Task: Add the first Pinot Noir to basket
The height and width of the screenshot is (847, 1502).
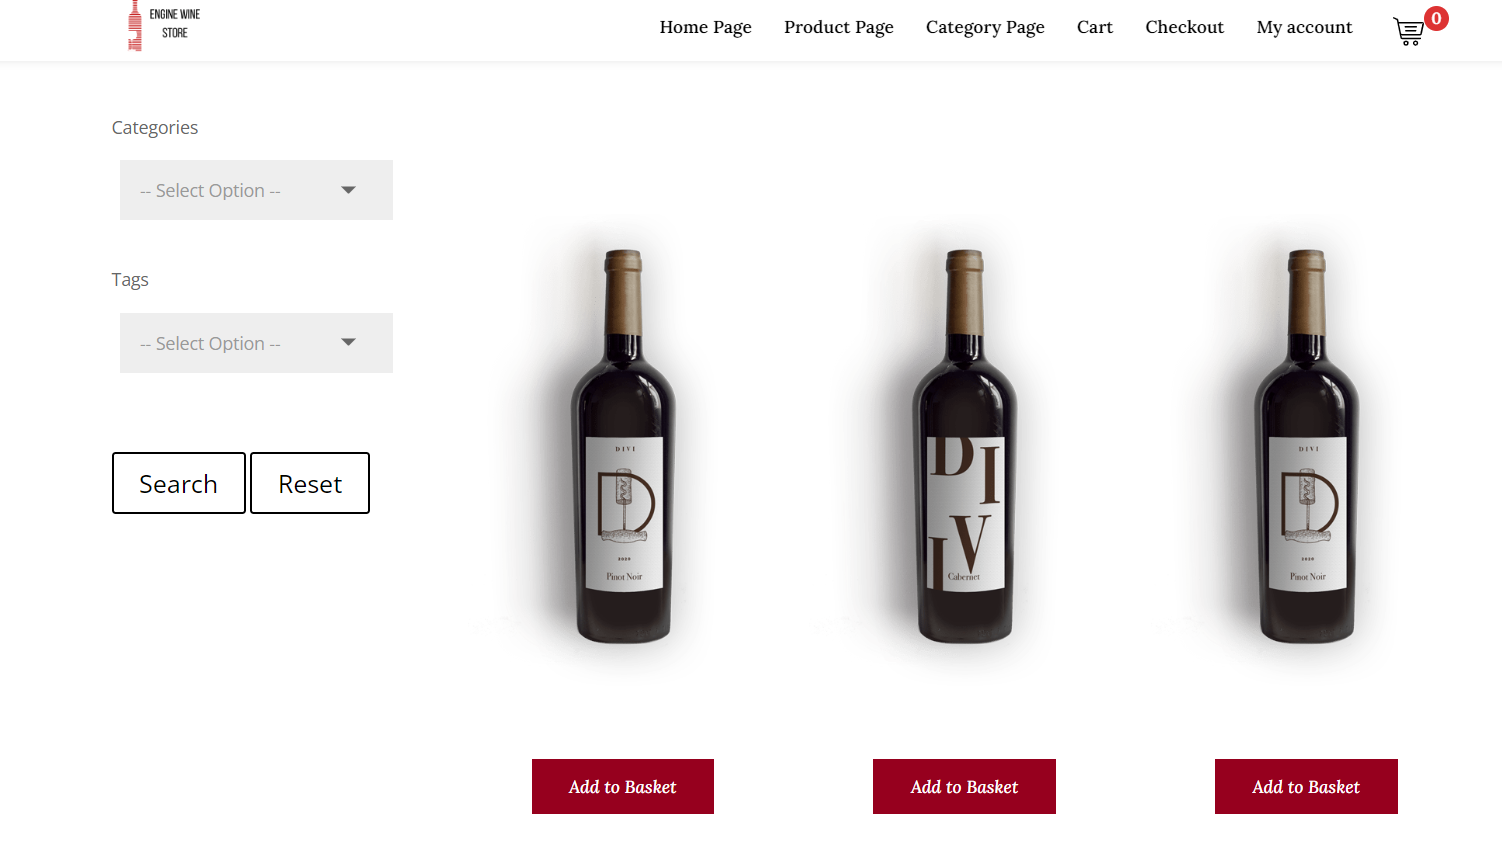Action: pos(622,787)
